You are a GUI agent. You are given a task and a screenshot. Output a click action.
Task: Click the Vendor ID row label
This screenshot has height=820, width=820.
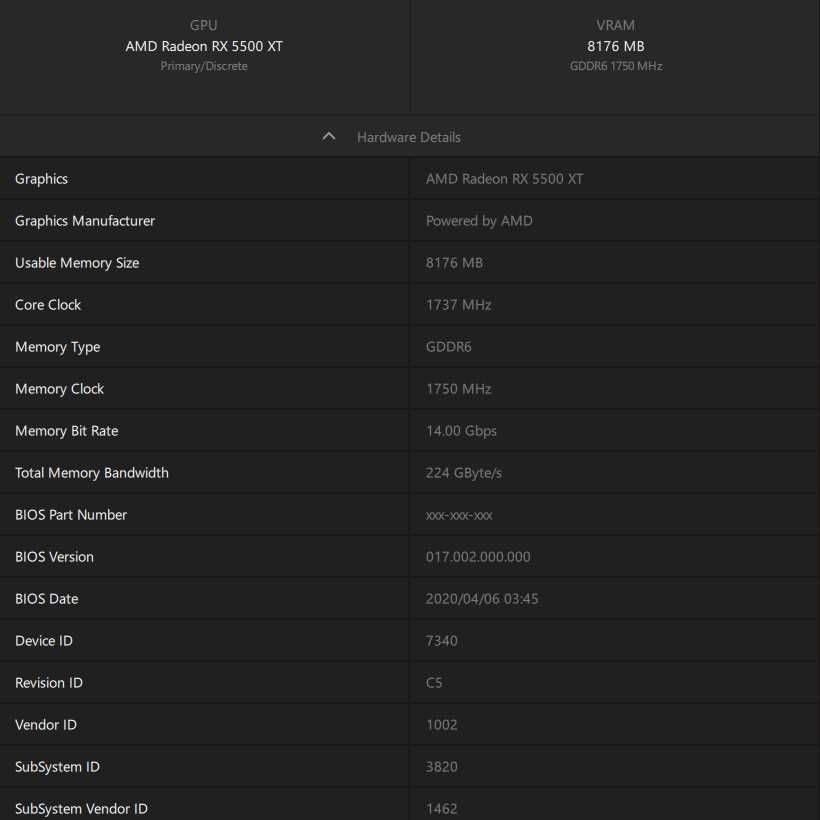point(46,725)
